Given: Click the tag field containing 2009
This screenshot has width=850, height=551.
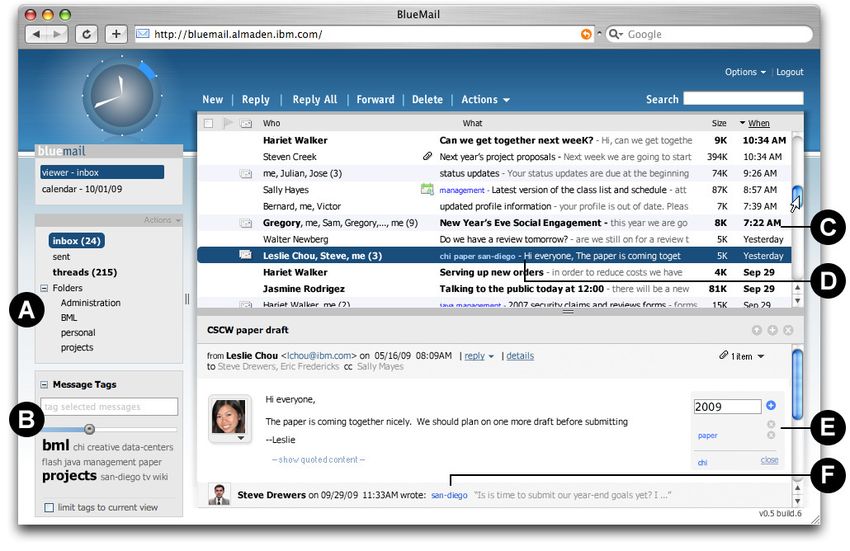Looking at the screenshot, I should coord(727,407).
